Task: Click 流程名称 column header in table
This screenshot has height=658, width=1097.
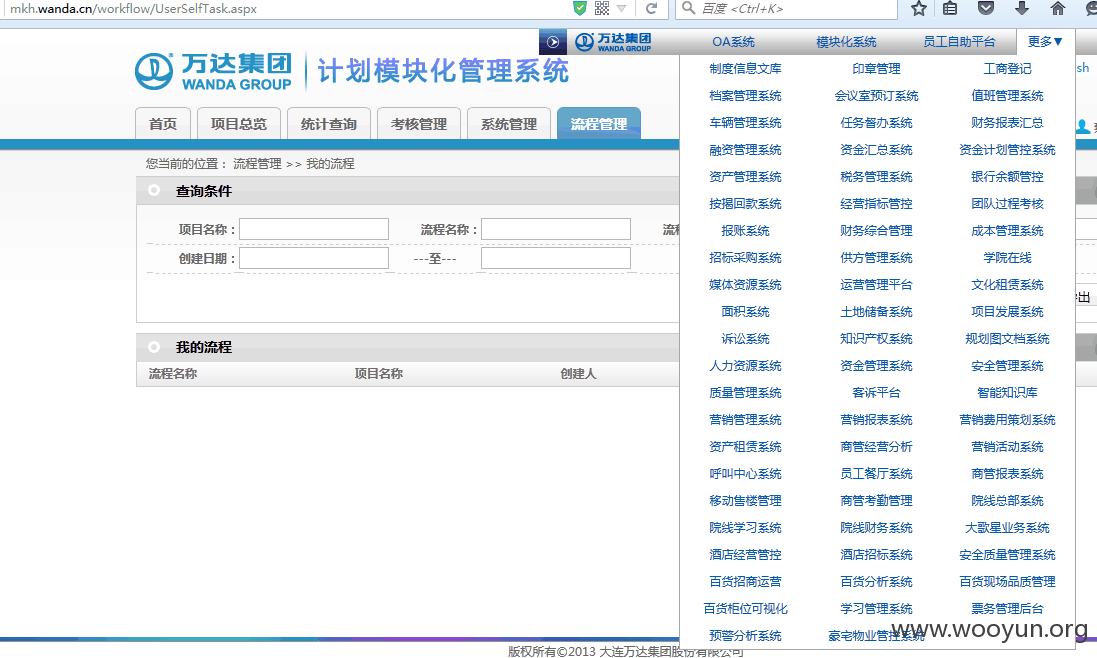Action: click(x=173, y=374)
